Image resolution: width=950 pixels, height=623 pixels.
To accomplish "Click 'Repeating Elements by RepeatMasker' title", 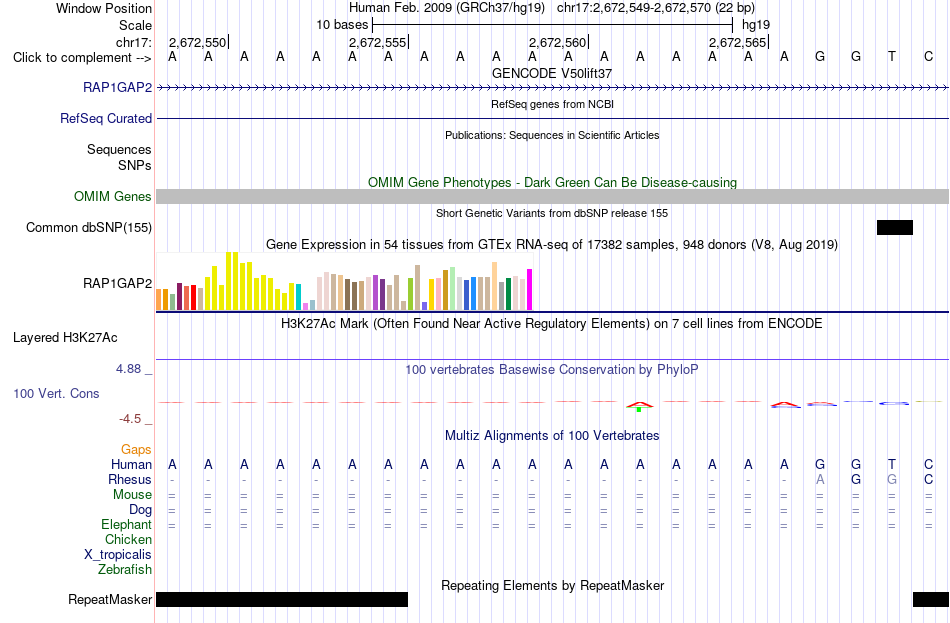I will coord(552,586).
